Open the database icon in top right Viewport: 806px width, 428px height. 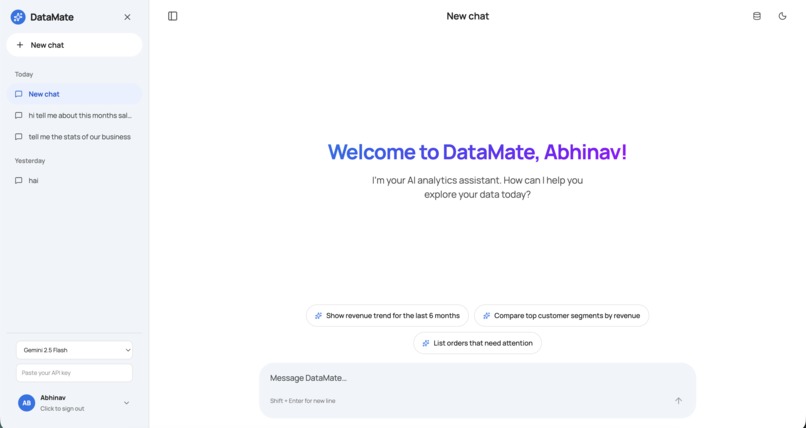point(757,16)
